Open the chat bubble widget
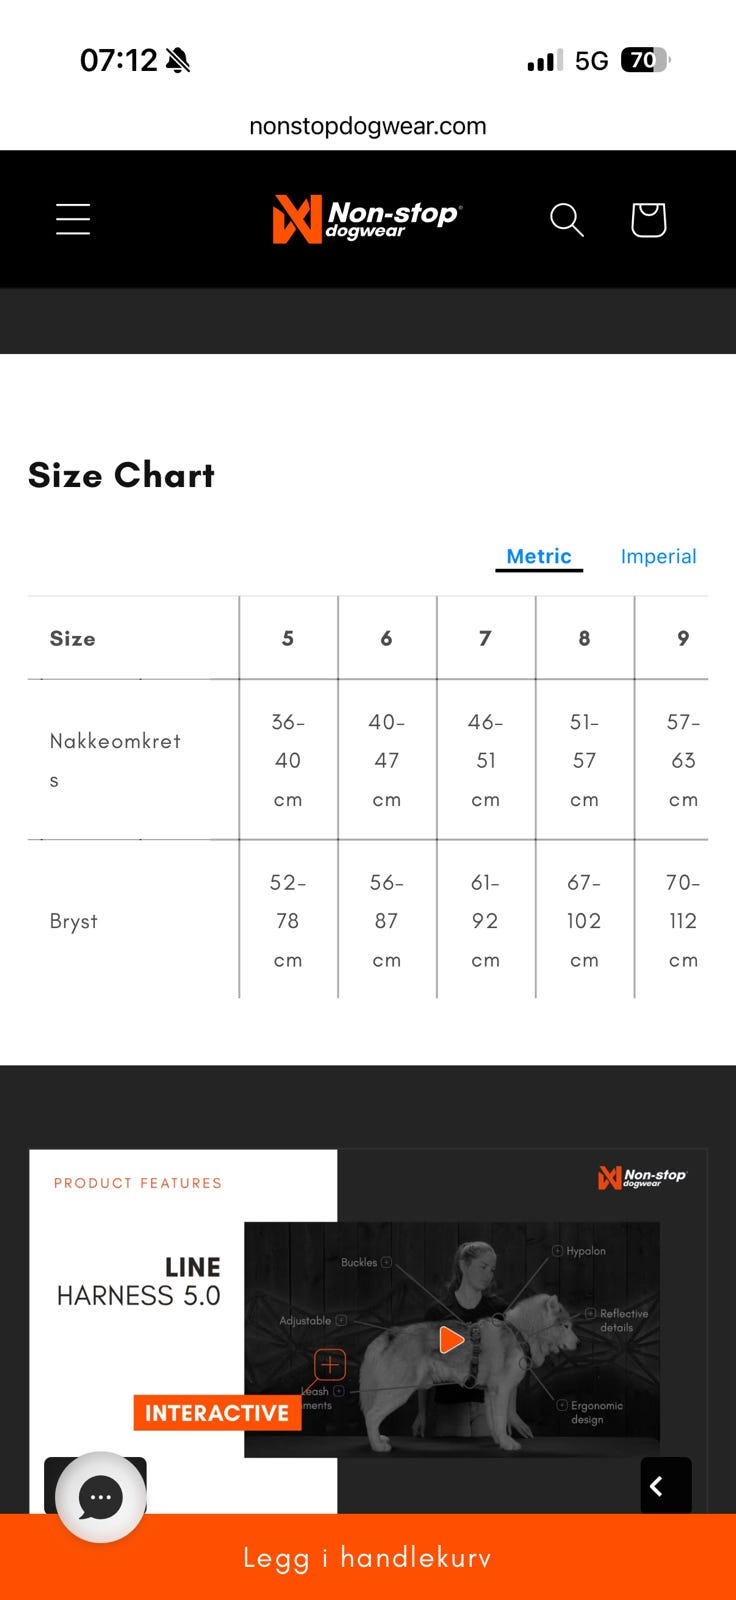The width and height of the screenshot is (736, 1600). (101, 1497)
